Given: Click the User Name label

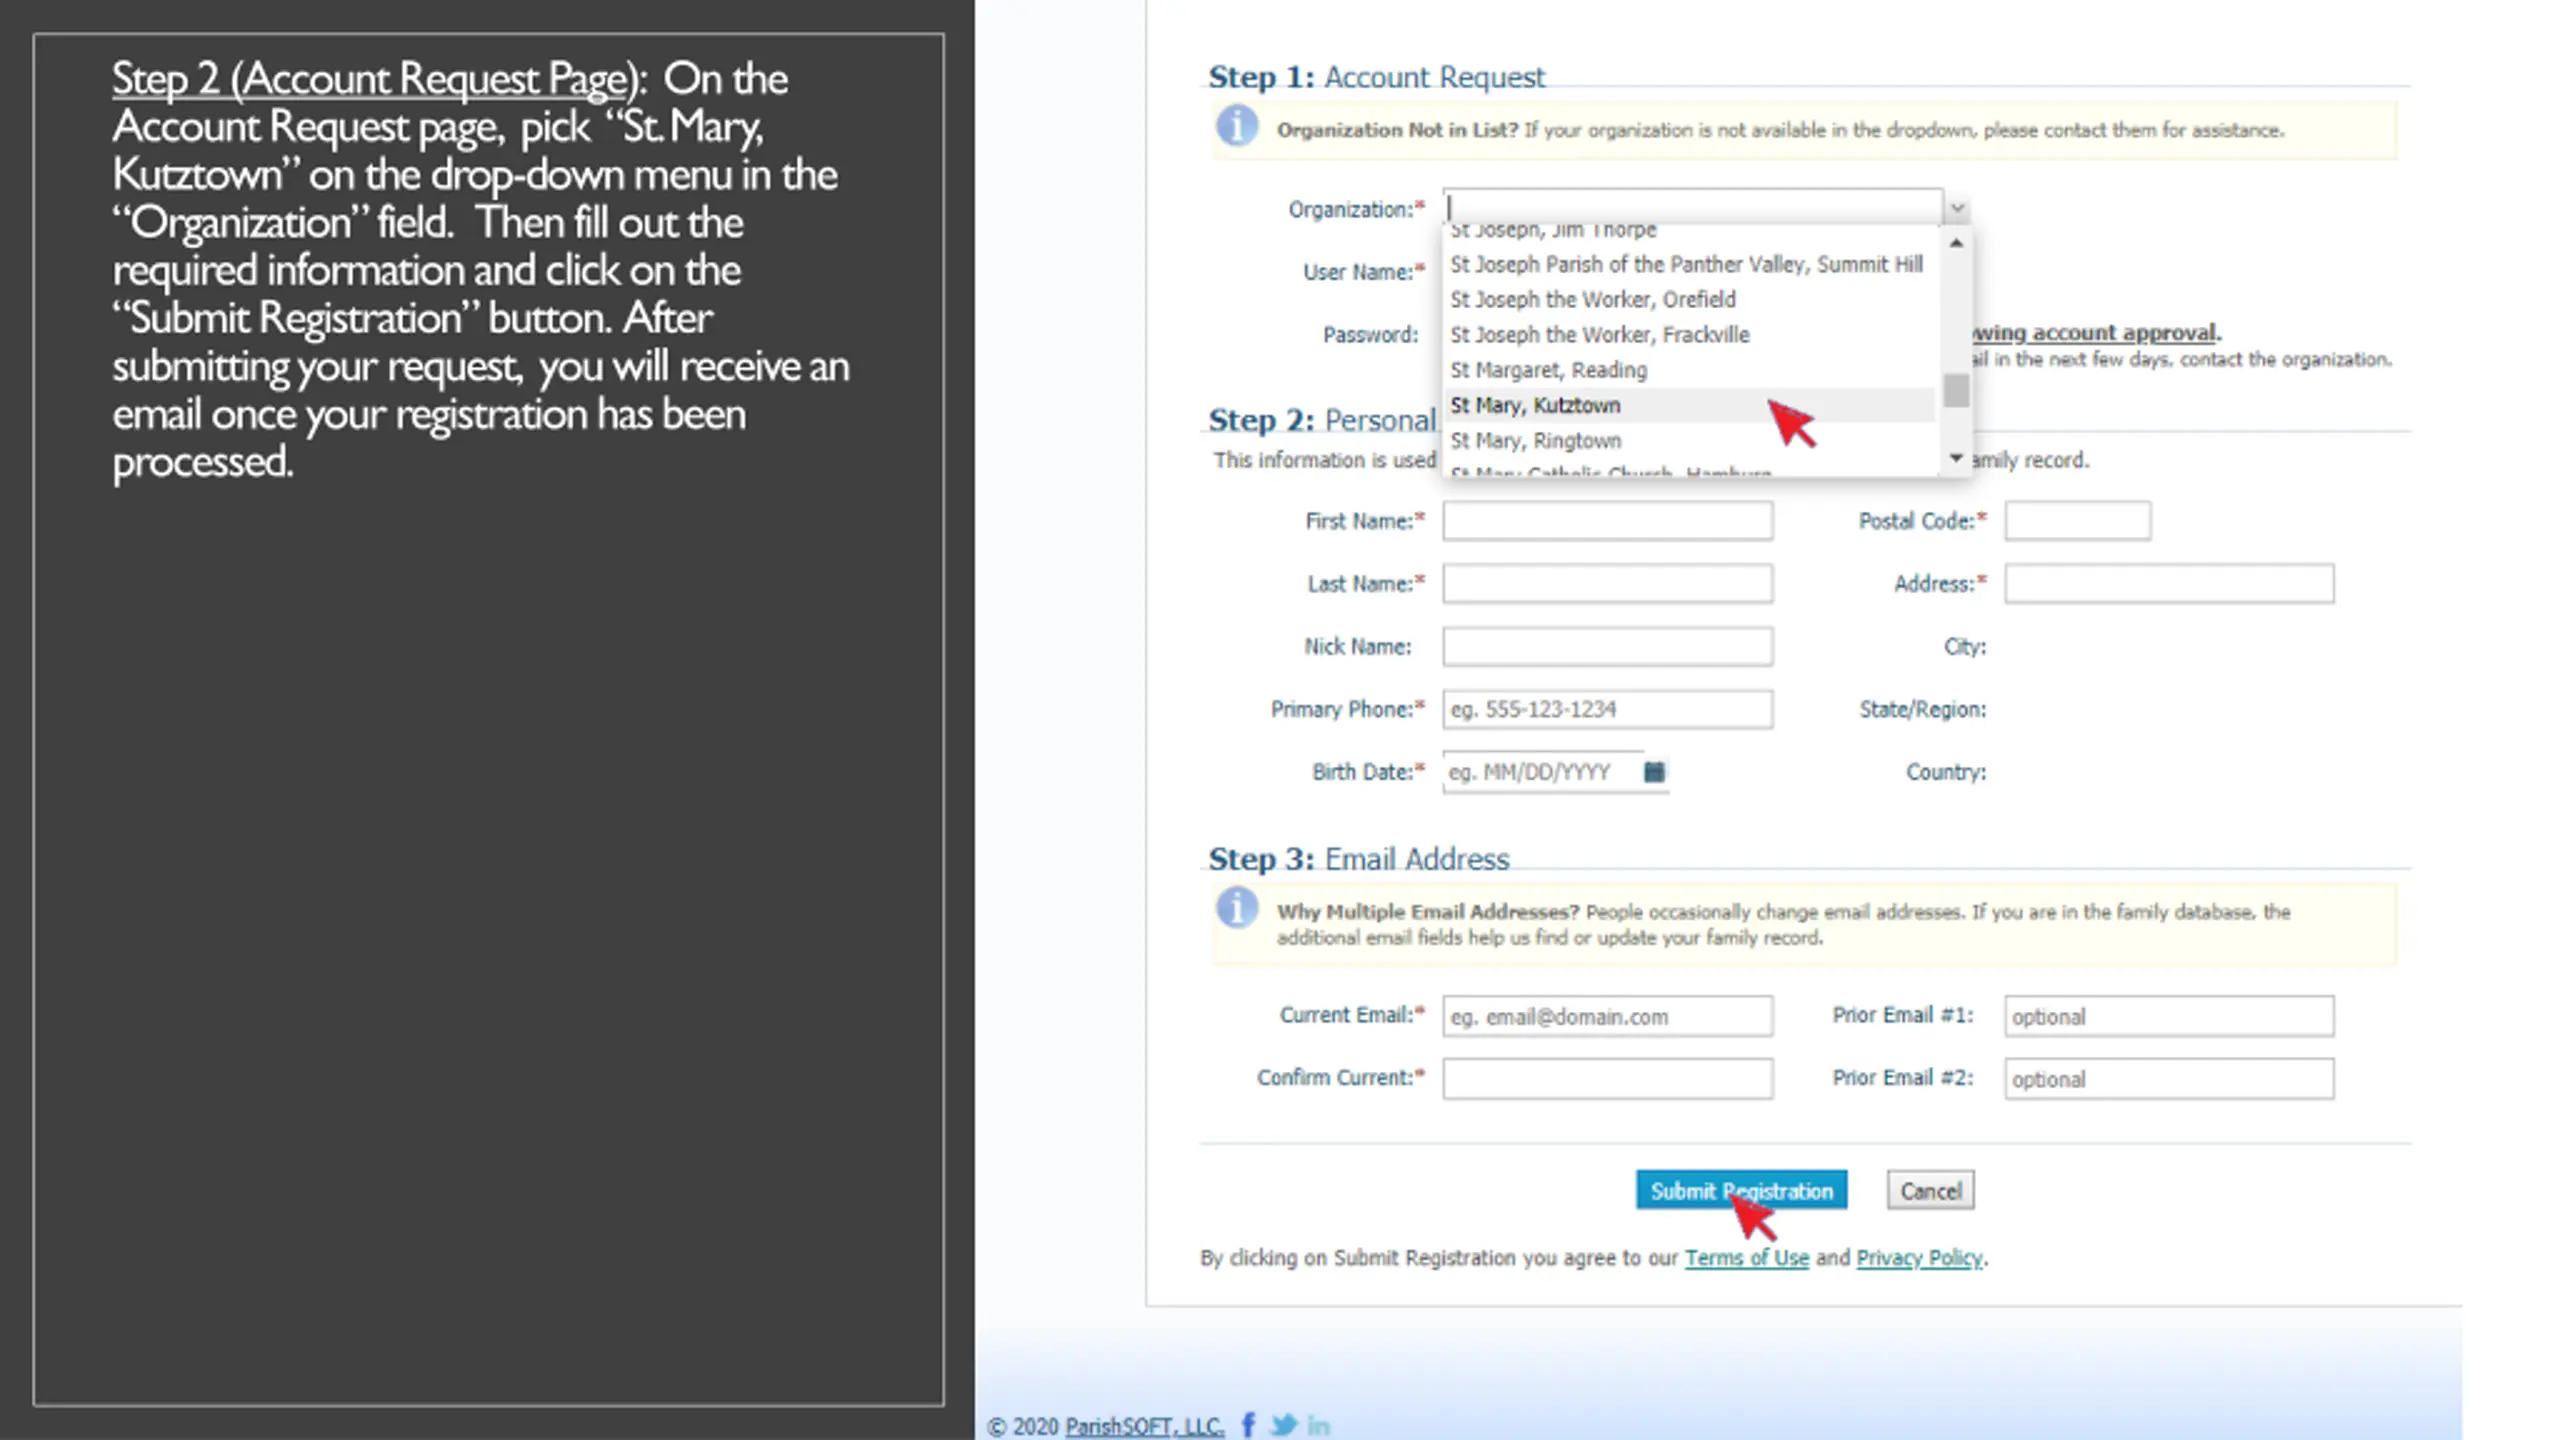Looking at the screenshot, I should pos(1362,272).
